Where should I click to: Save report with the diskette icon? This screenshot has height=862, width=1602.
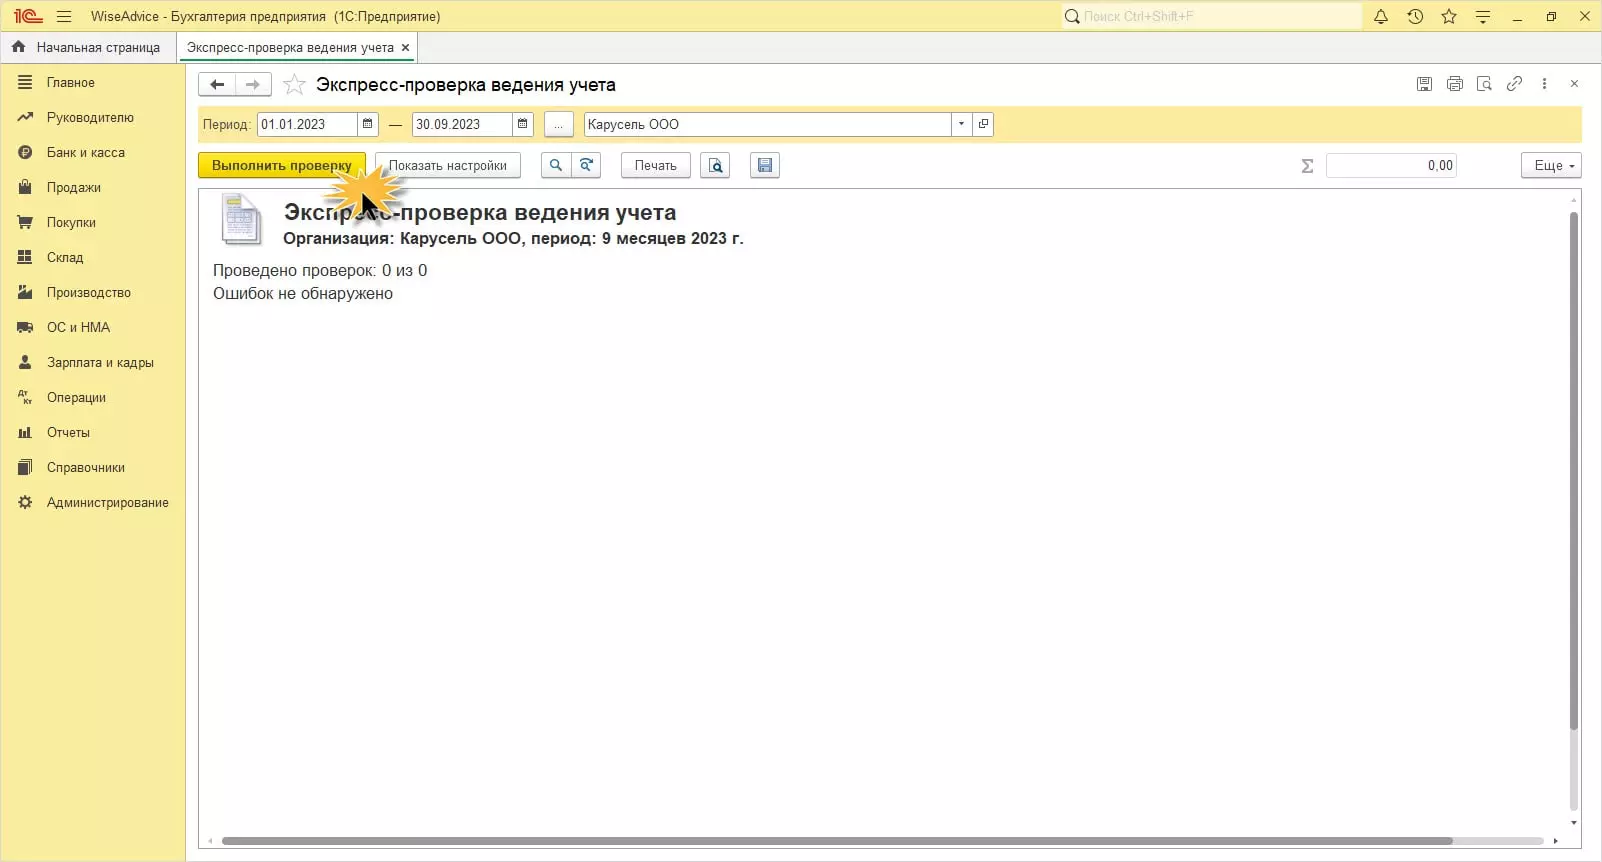[x=765, y=166]
